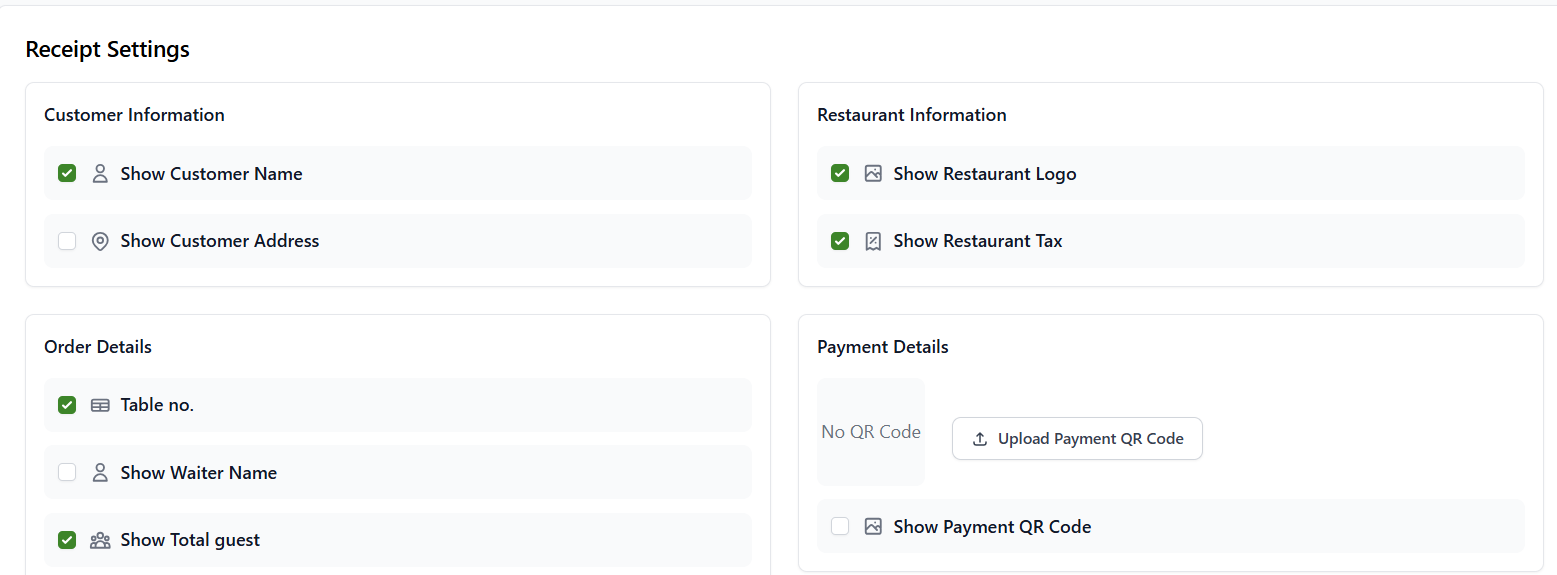Screen dimensions: 1557x575
Task: Click the image icon beside Show Payment QR Code
Action: coord(873,526)
